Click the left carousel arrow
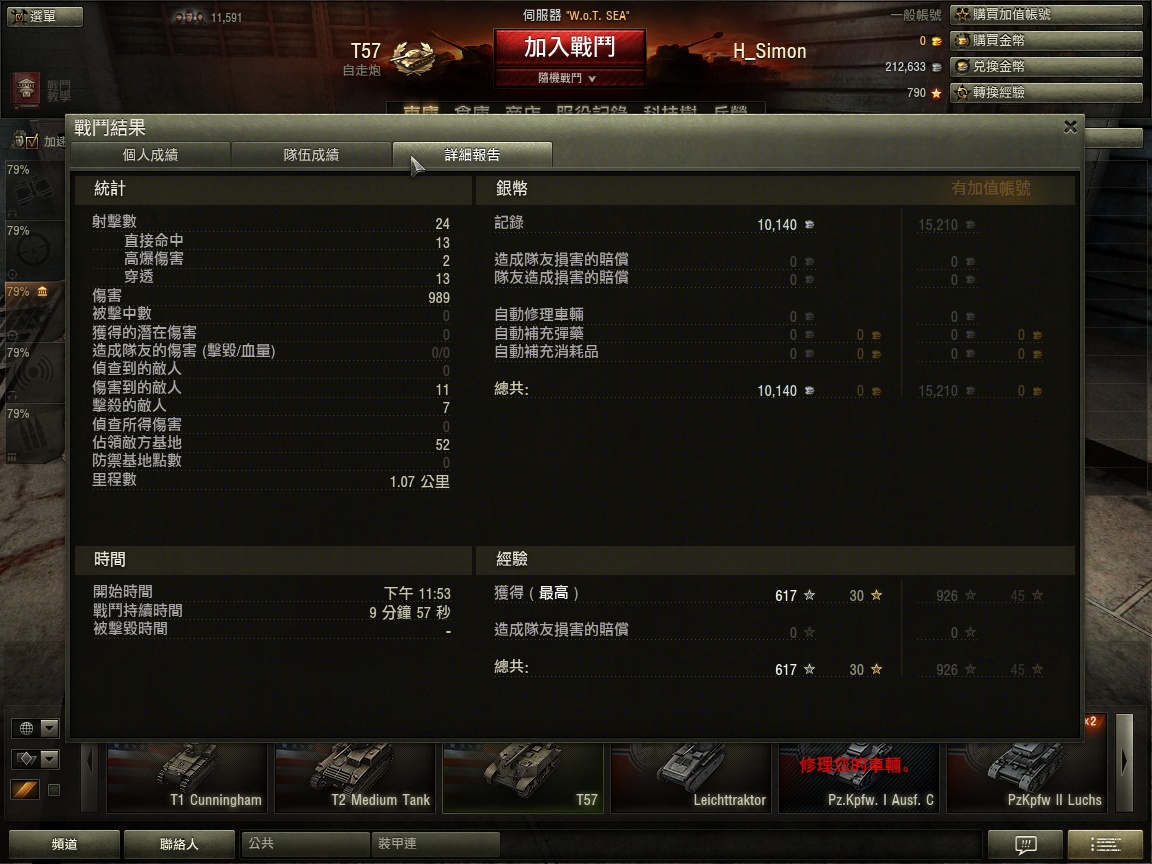Screen dimensions: 1152x864 click(x=90, y=777)
